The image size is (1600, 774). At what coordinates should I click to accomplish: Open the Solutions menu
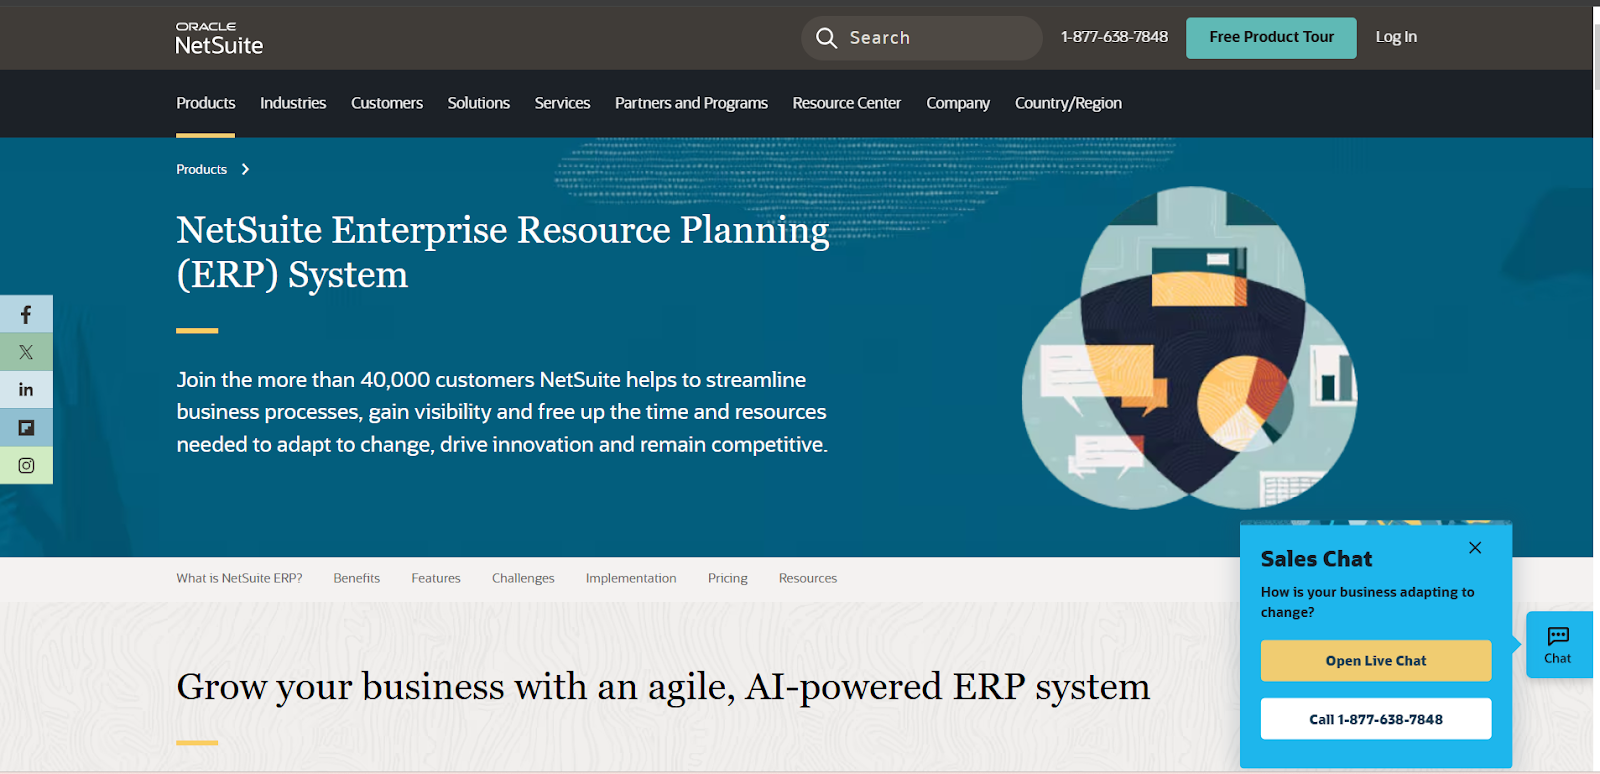click(479, 103)
